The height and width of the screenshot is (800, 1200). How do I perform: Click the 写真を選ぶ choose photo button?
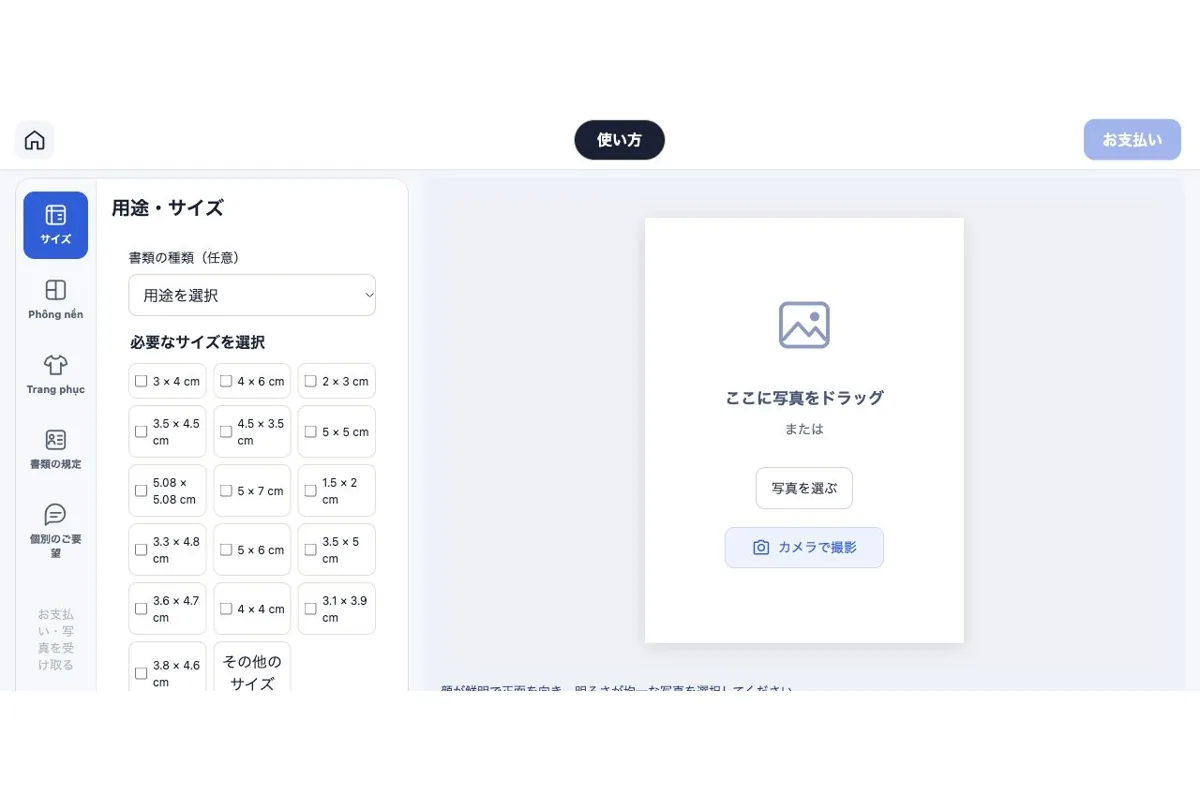(x=804, y=488)
